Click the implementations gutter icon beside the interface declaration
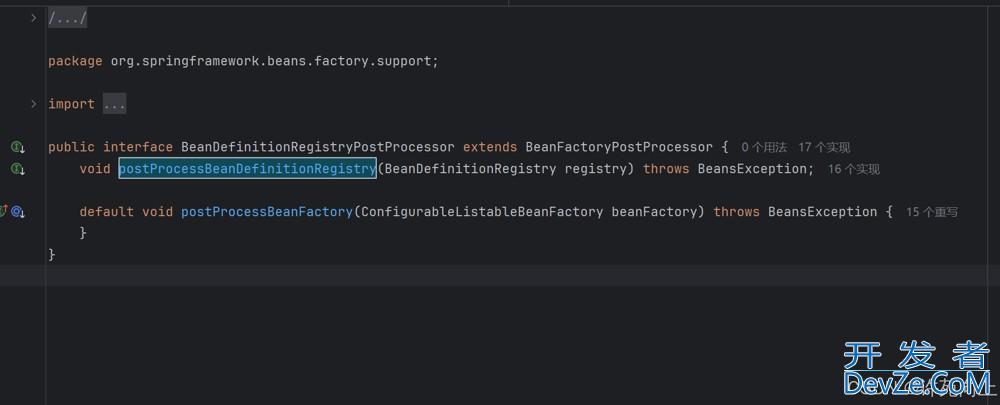1000x405 pixels. (17, 147)
